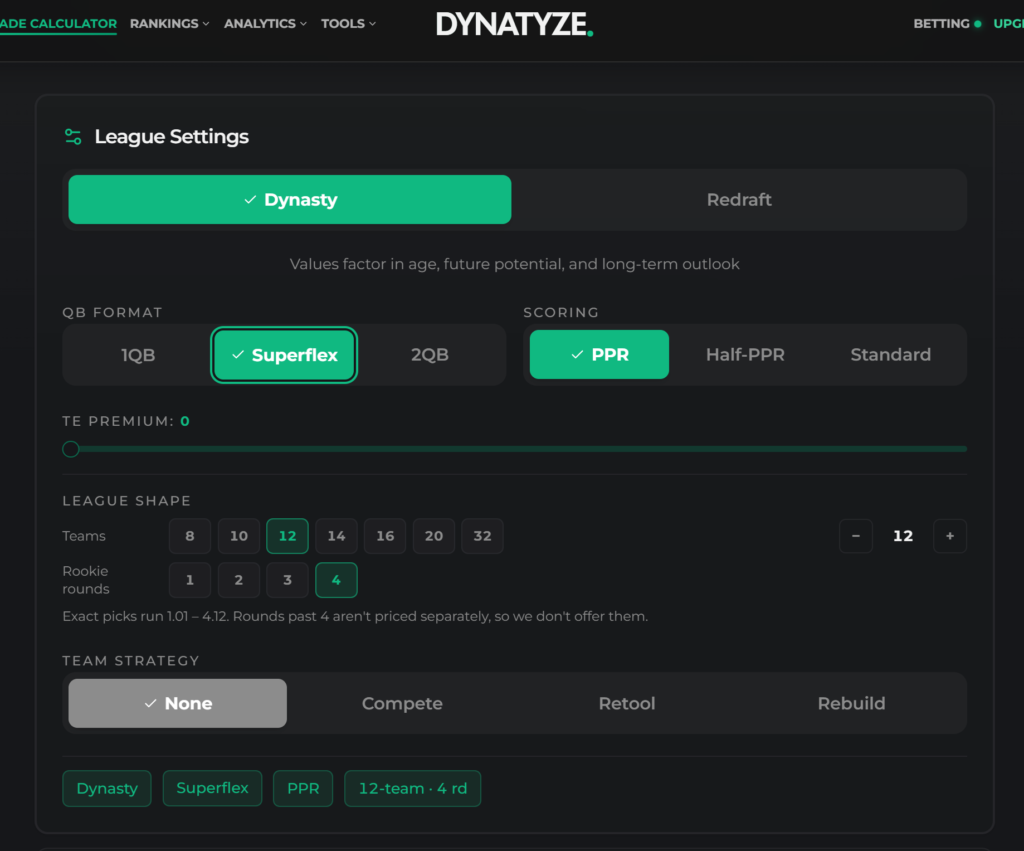Click the League Settings heading
Screen dimensions: 1024x851
(172, 136)
